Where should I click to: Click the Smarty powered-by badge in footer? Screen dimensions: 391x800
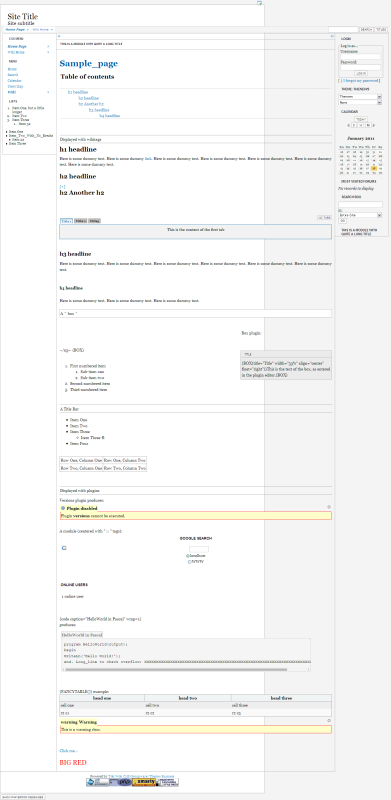[144, 782]
